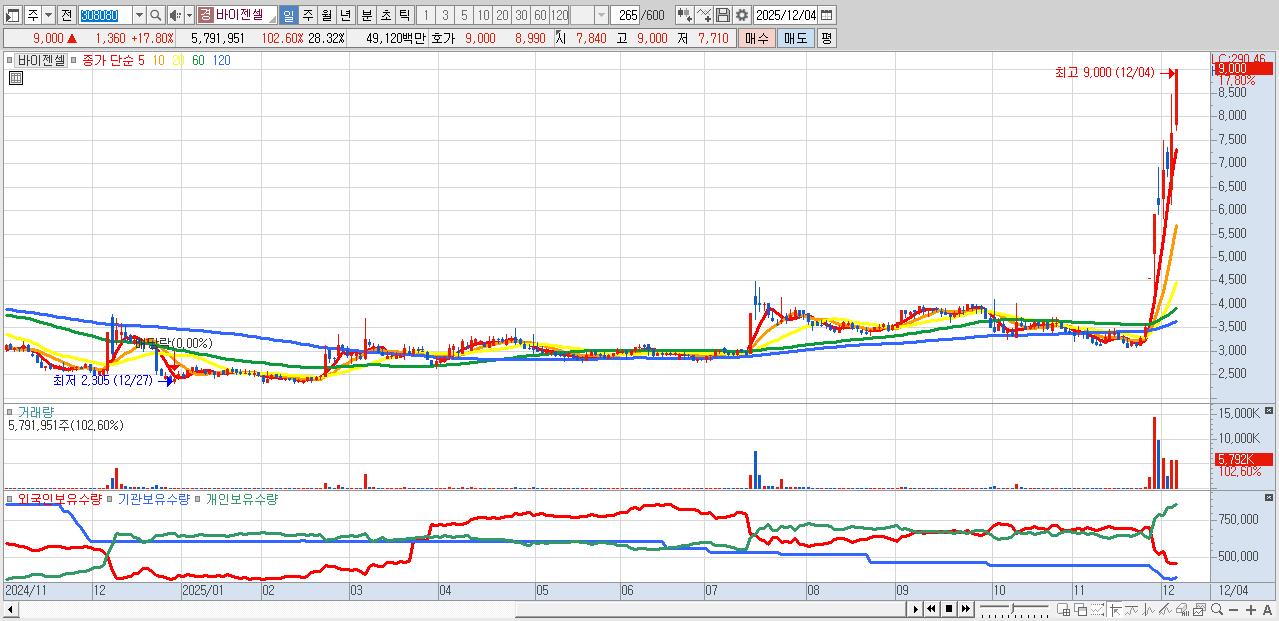This screenshot has width=1279, height=621.
Task: Click the fast-forward playback button
Action: [x=966, y=609]
